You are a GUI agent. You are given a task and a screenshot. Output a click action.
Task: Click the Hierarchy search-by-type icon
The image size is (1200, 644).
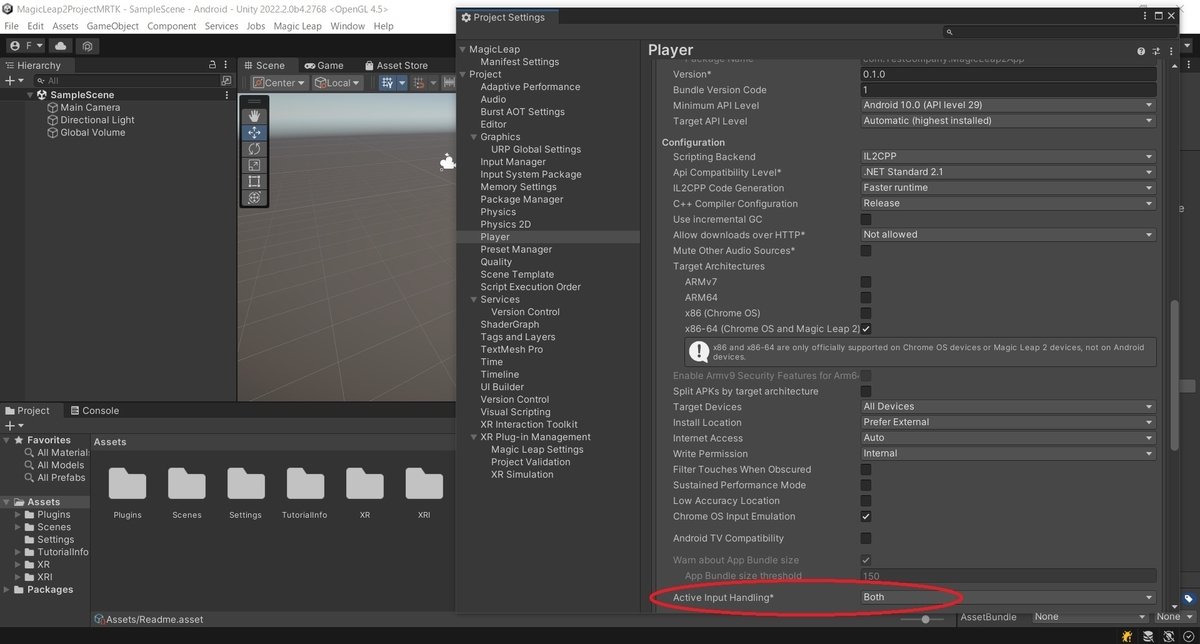pos(226,80)
